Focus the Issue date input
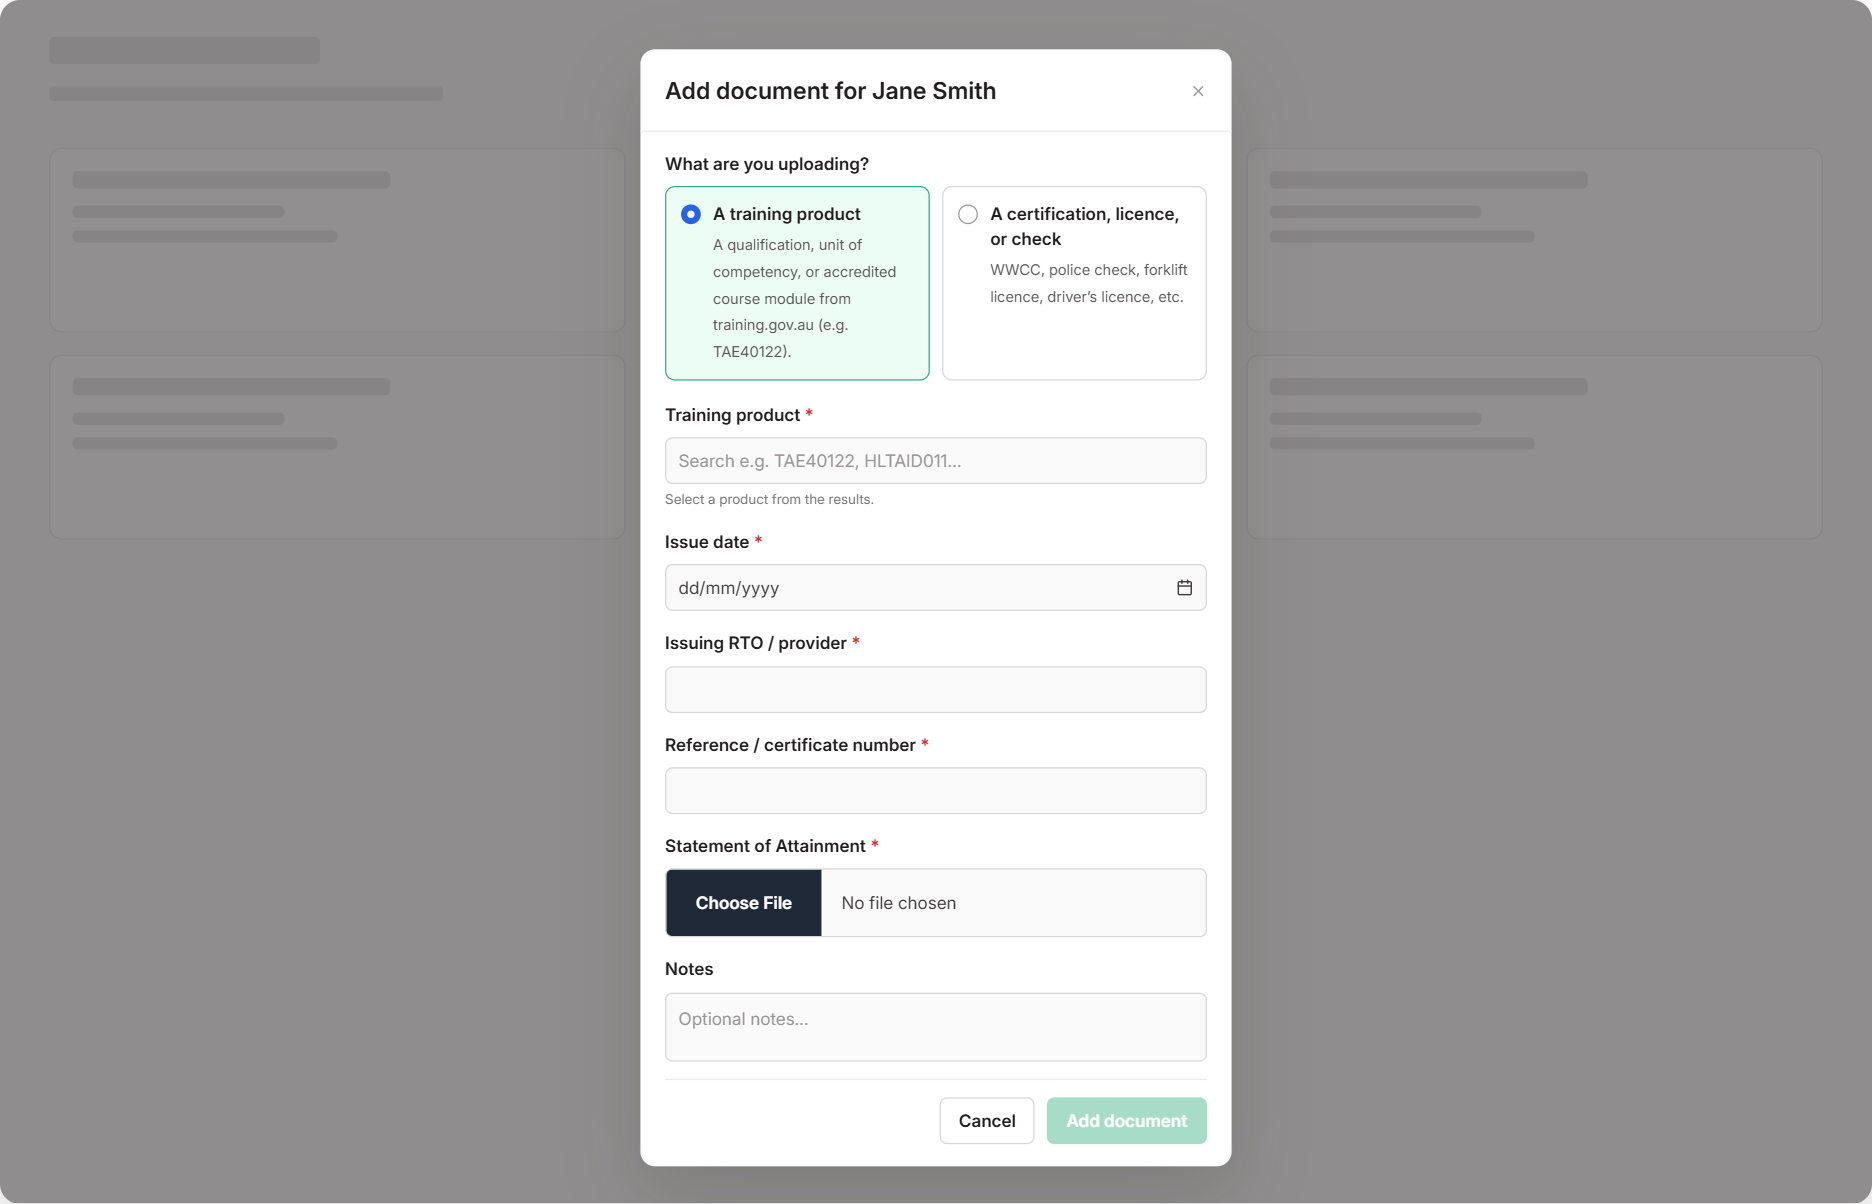1872x1204 pixels. point(936,588)
